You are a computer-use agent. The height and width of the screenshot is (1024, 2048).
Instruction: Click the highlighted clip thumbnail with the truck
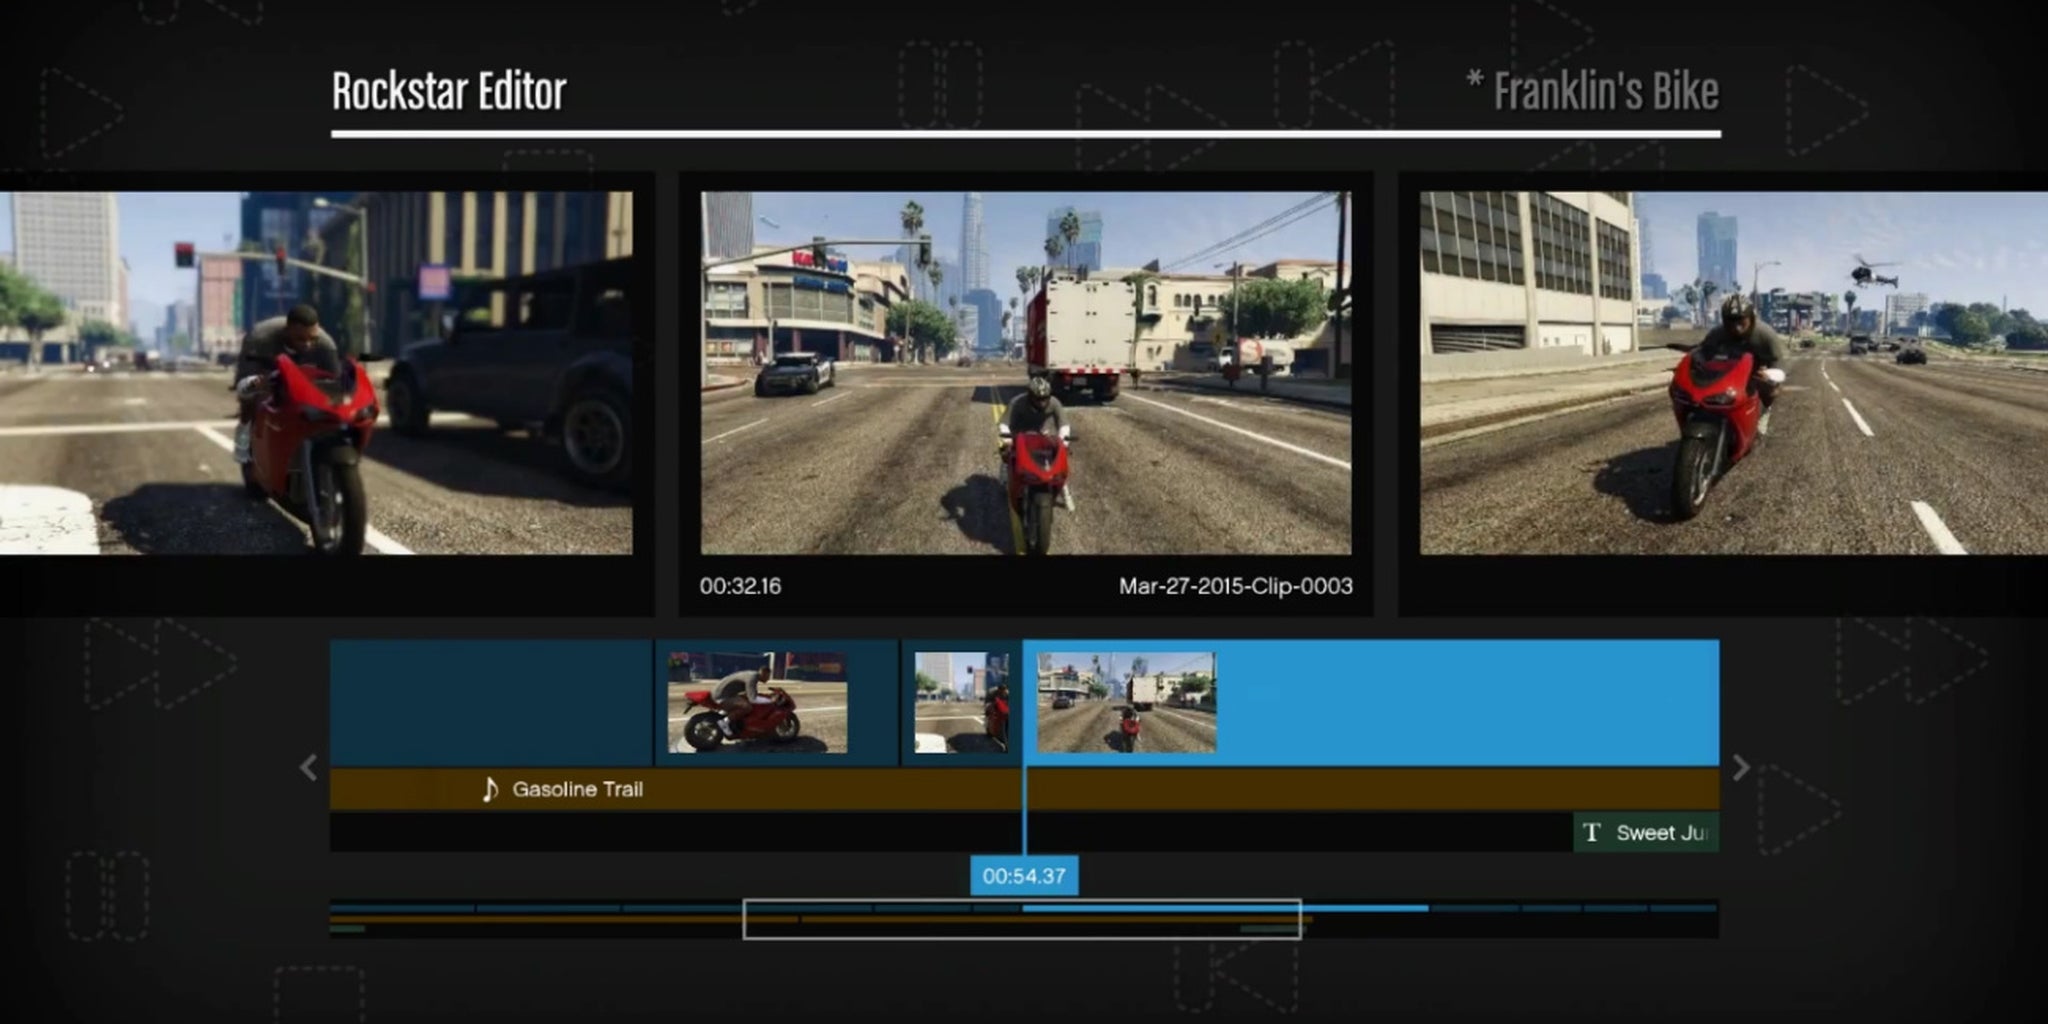[1126, 703]
